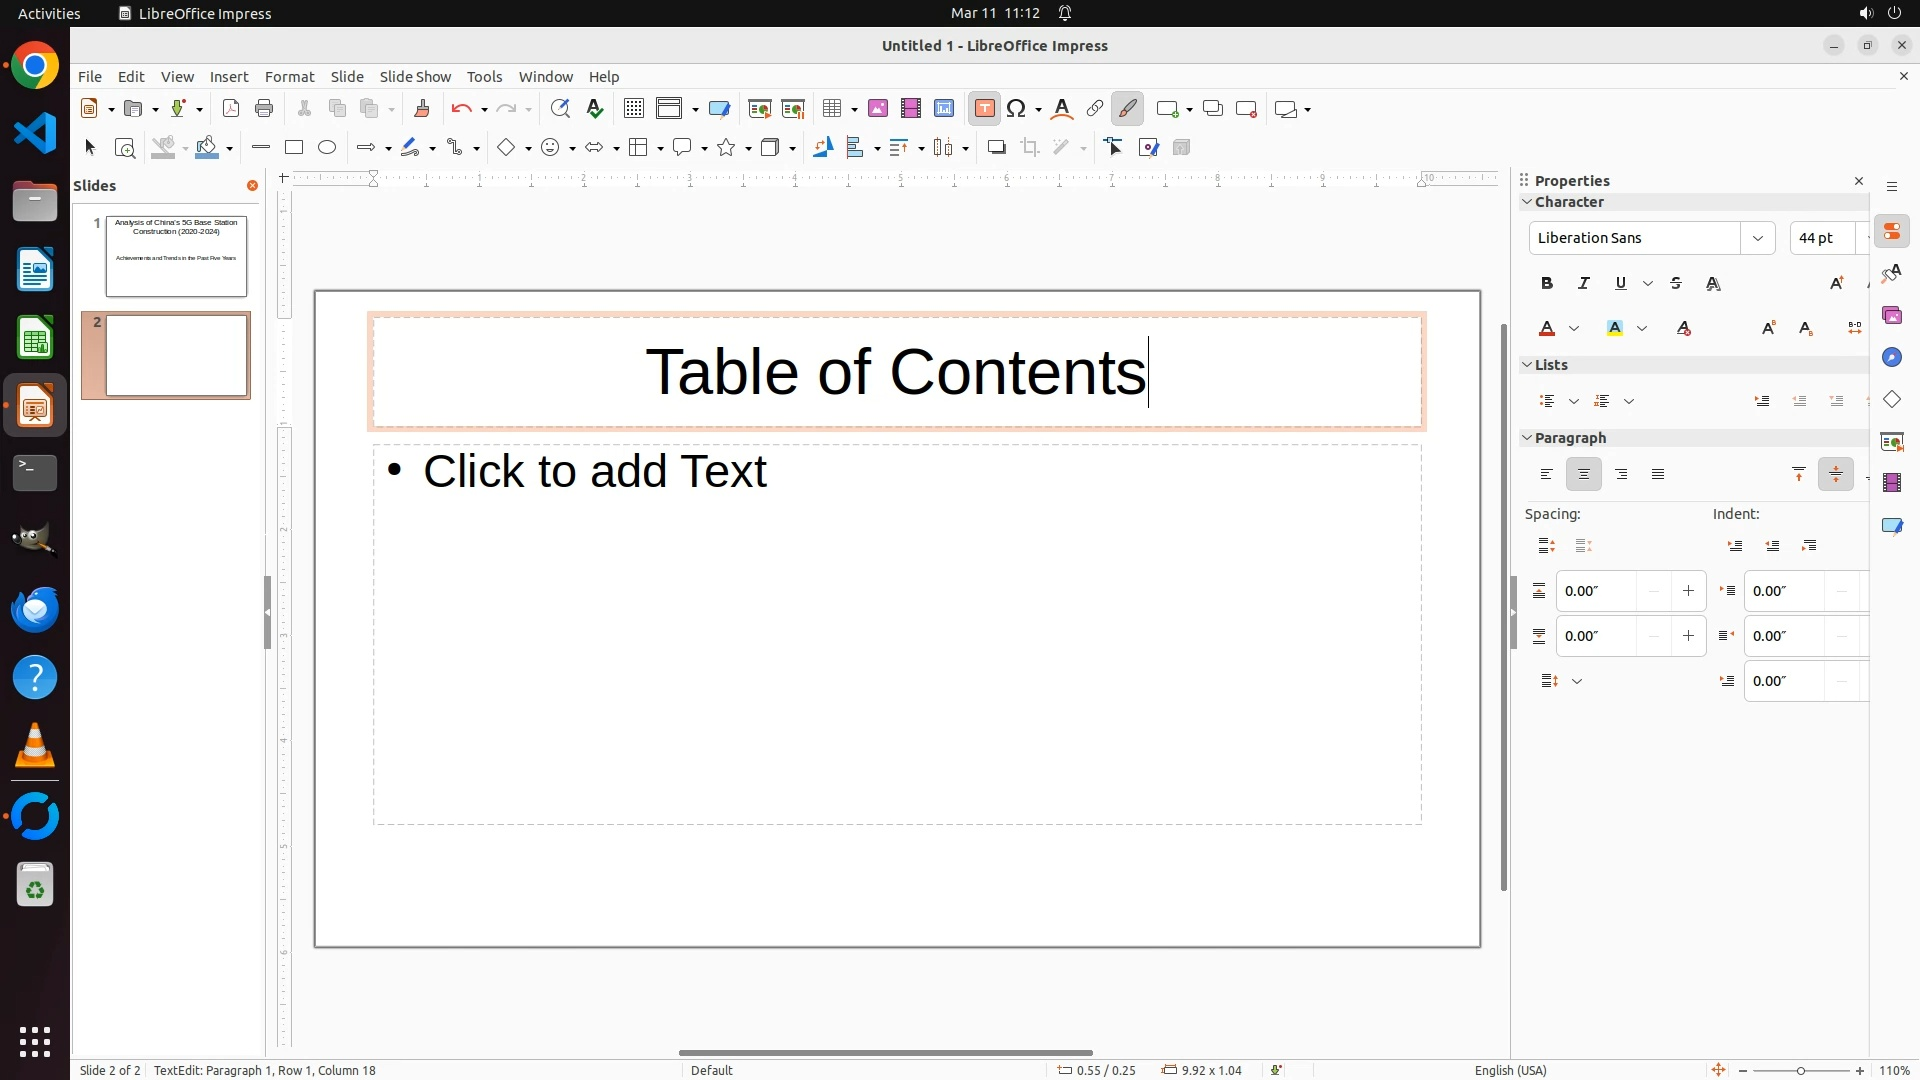The width and height of the screenshot is (1920, 1080).
Task: Open the Slide Show menu
Action: pyautogui.click(x=415, y=77)
